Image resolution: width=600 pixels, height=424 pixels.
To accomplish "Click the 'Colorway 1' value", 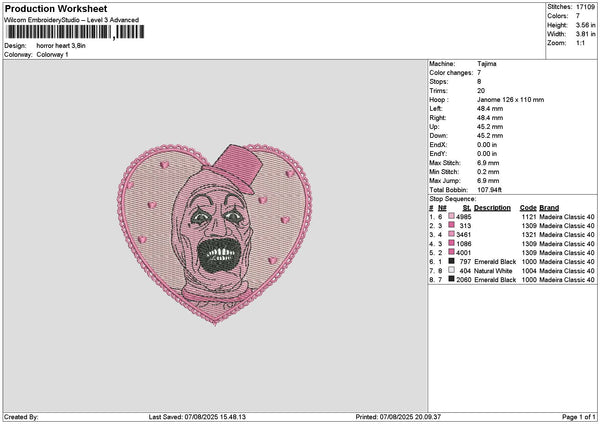I will coord(52,55).
